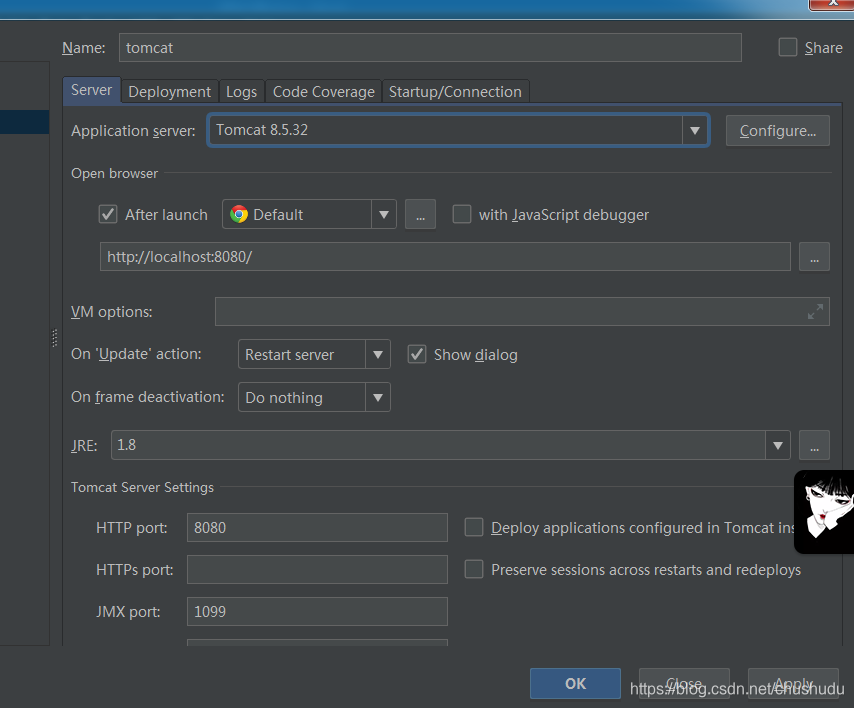Click the browse button next to JRE
The image size is (854, 708).
click(x=814, y=445)
